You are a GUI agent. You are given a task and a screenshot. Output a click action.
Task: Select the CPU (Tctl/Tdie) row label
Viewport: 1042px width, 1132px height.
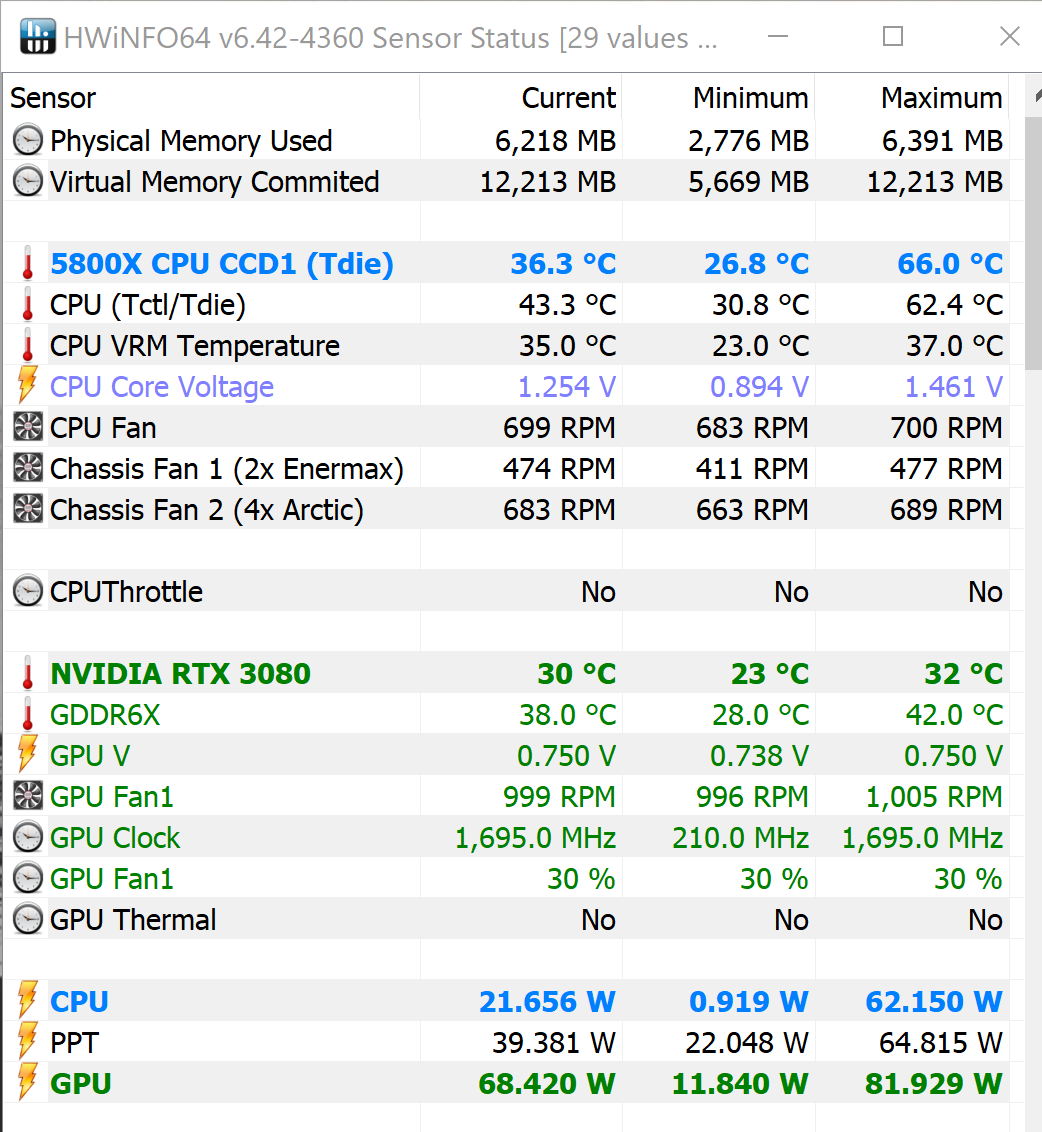tap(148, 305)
